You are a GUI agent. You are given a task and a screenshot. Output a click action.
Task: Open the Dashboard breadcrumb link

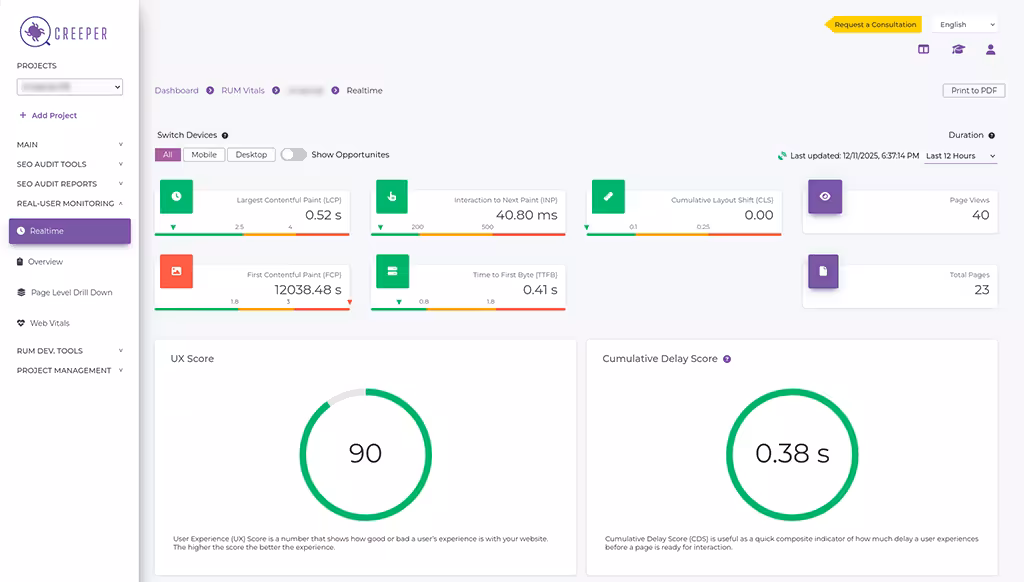pyautogui.click(x=176, y=90)
